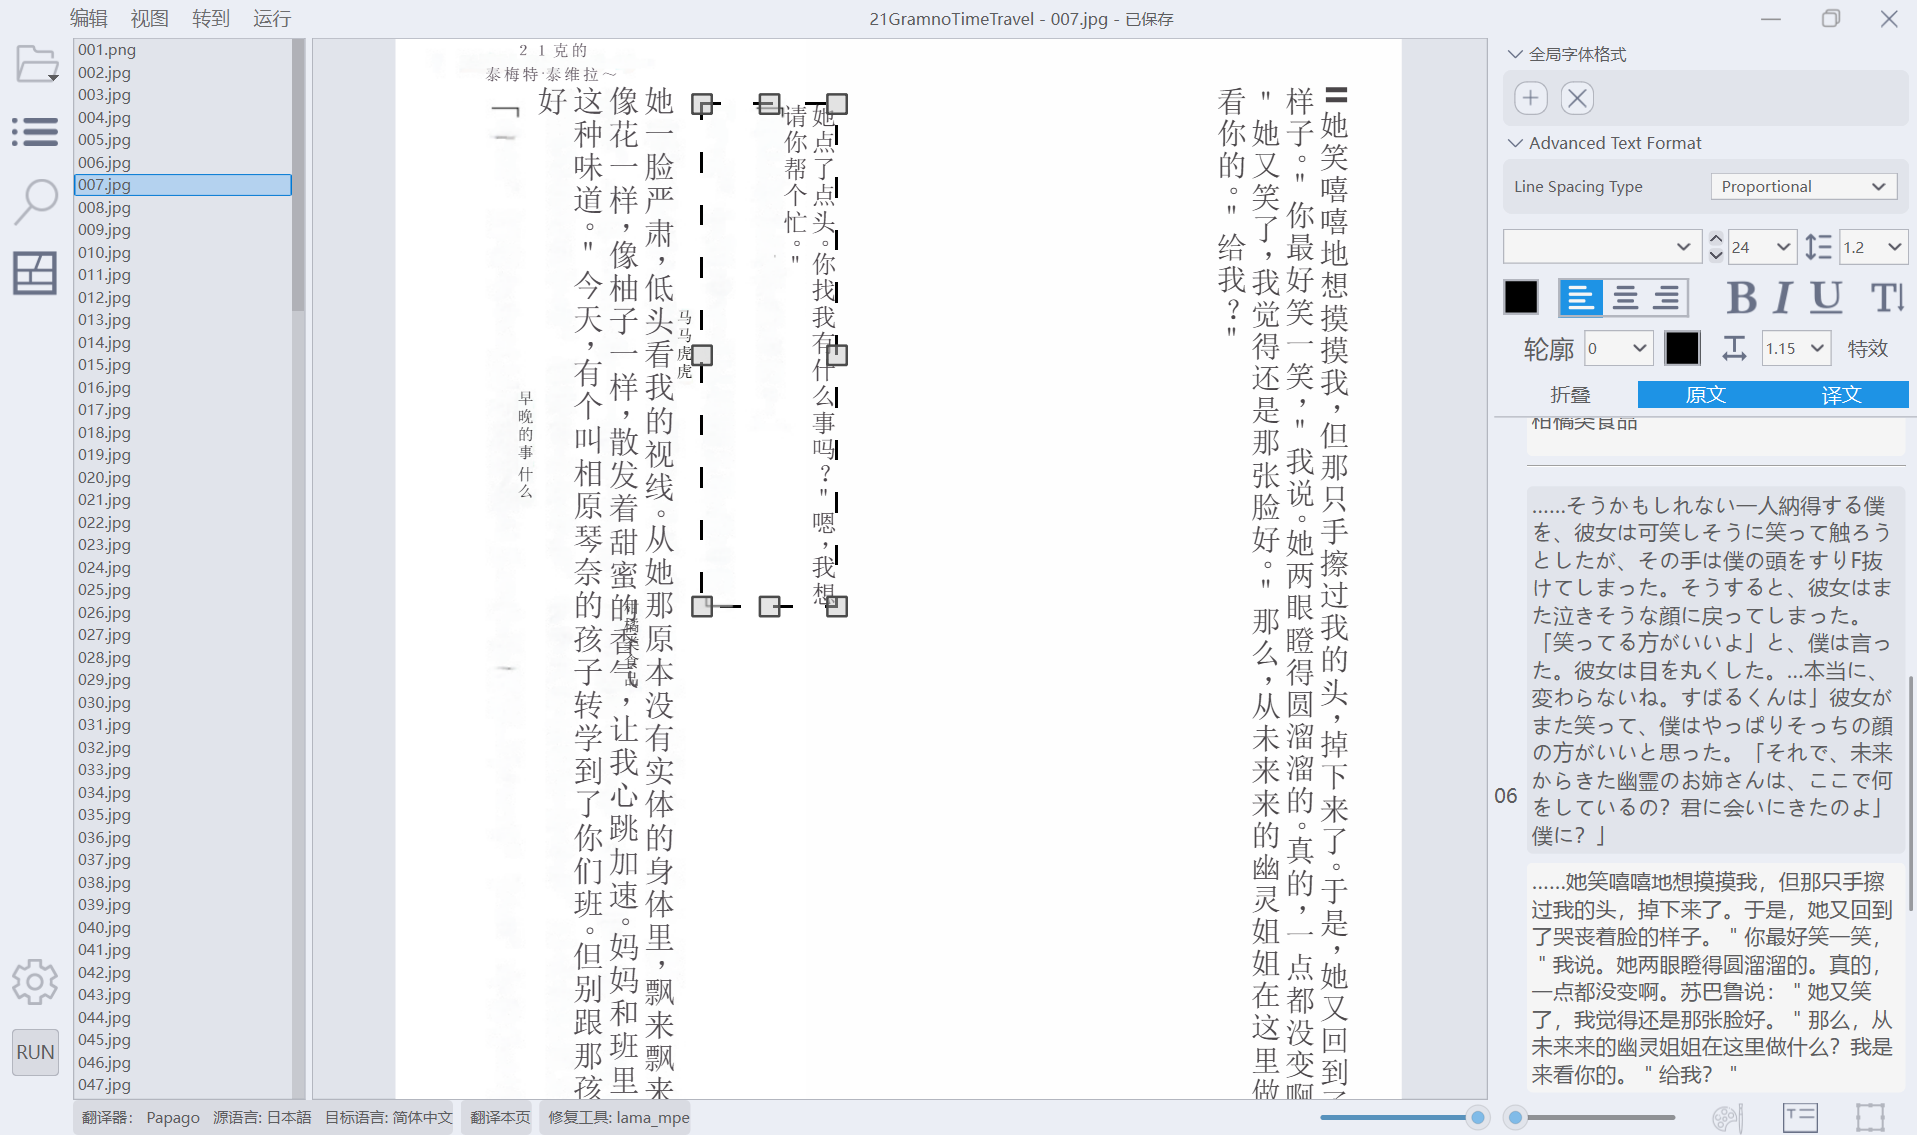This screenshot has width=1917, height=1135.
Task: Click the gray opacity slider handle
Action: click(1516, 1117)
